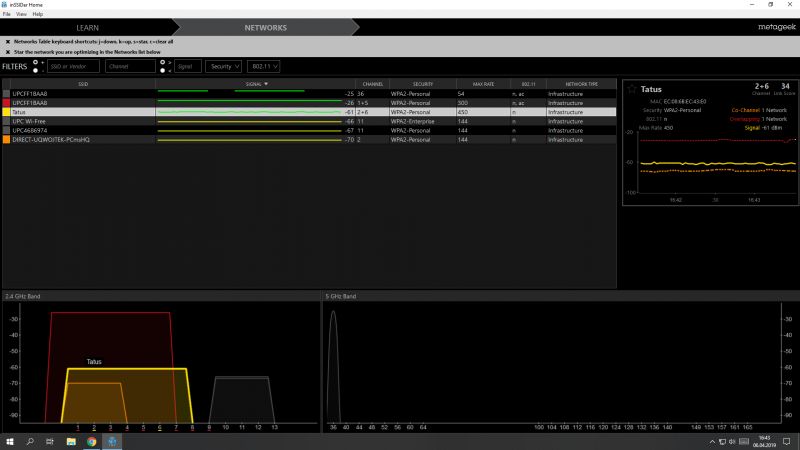Switch to the NETWORKS tab
800x450 pixels.
(x=265, y=28)
